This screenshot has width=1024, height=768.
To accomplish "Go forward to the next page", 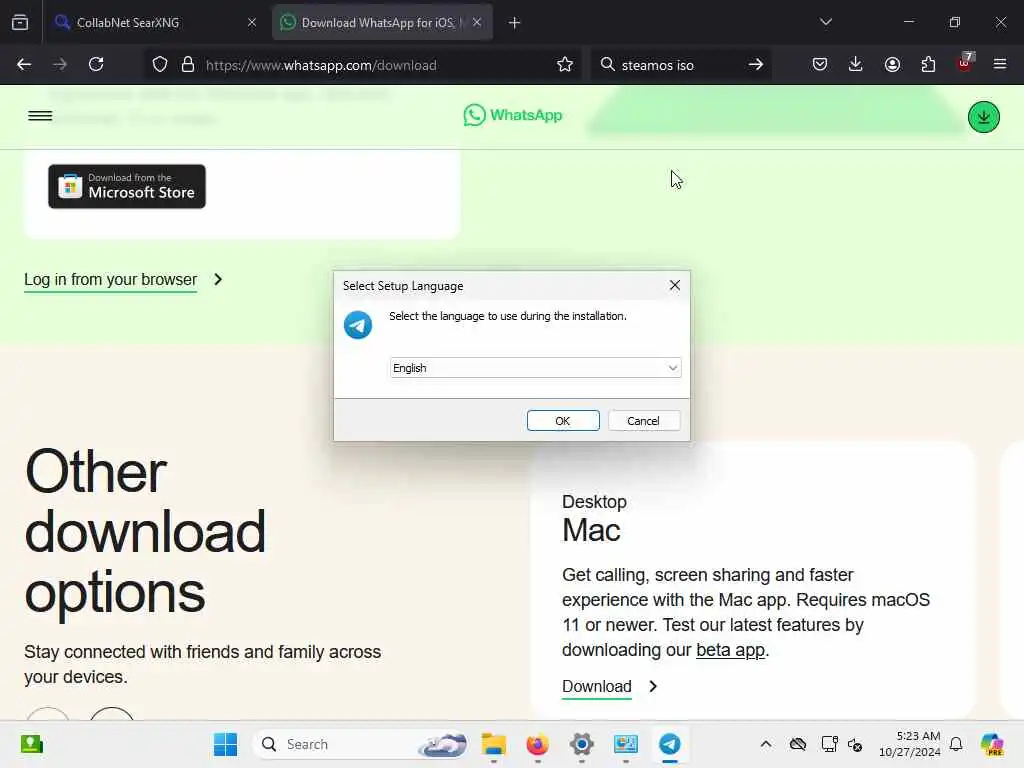I will pyautogui.click(x=60, y=65).
